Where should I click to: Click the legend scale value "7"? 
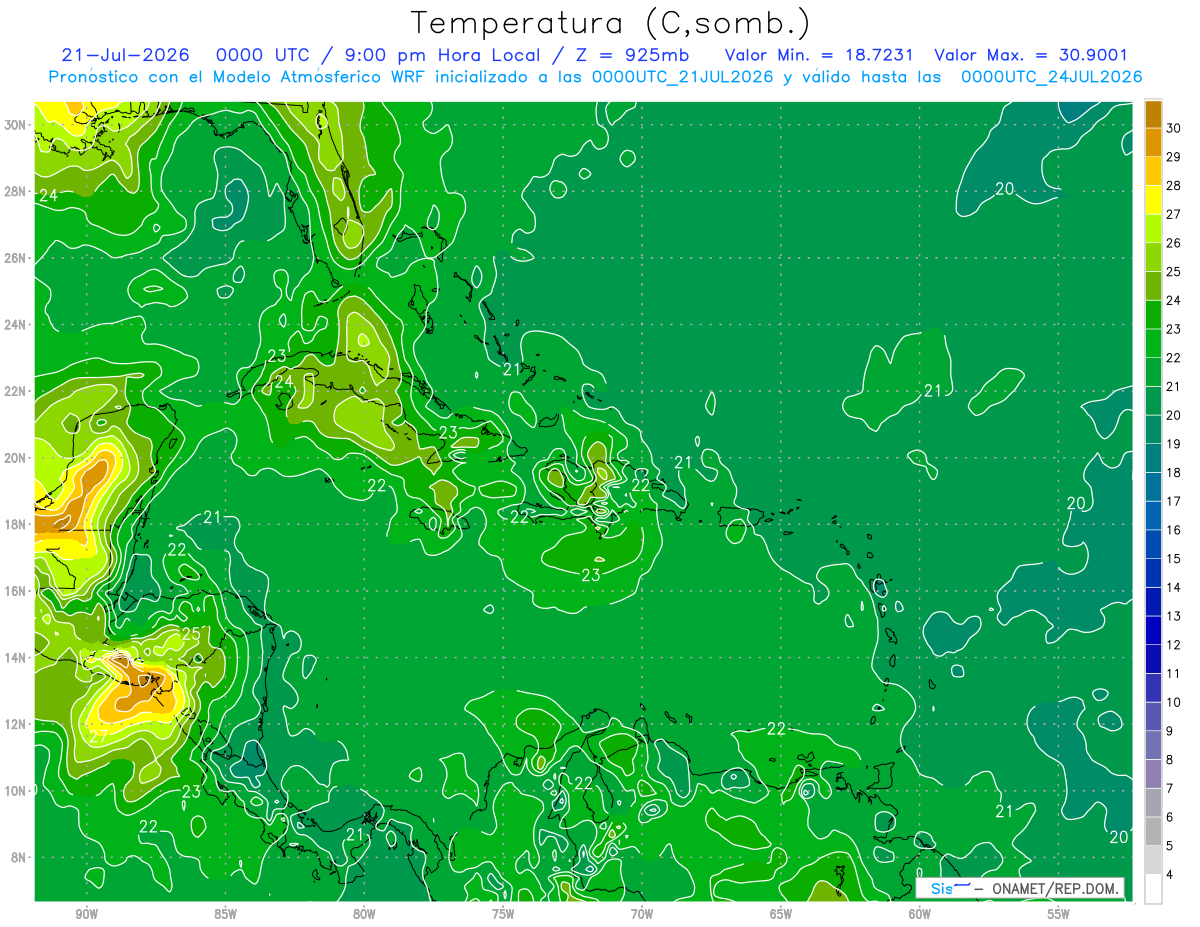pyautogui.click(x=1170, y=788)
